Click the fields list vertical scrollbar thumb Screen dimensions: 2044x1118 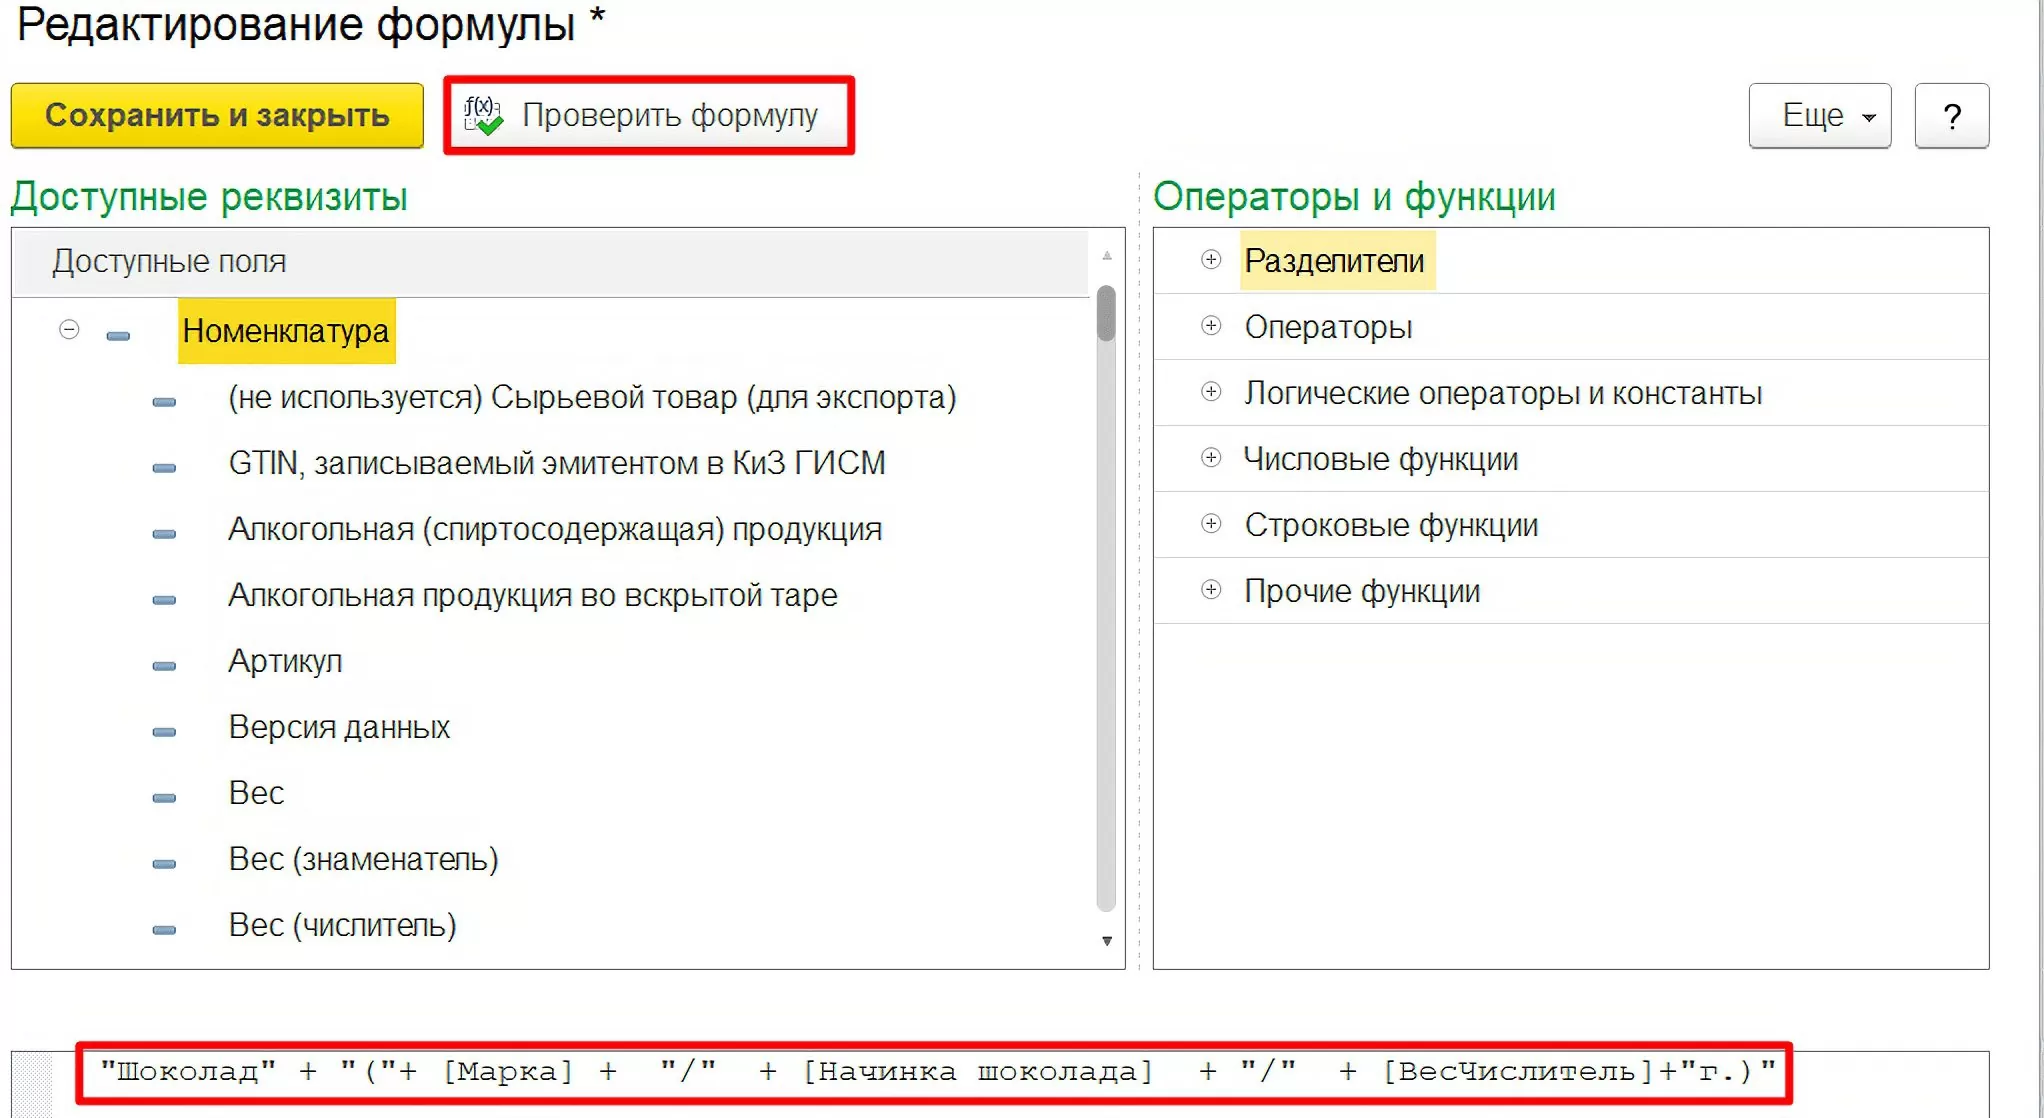1106,313
